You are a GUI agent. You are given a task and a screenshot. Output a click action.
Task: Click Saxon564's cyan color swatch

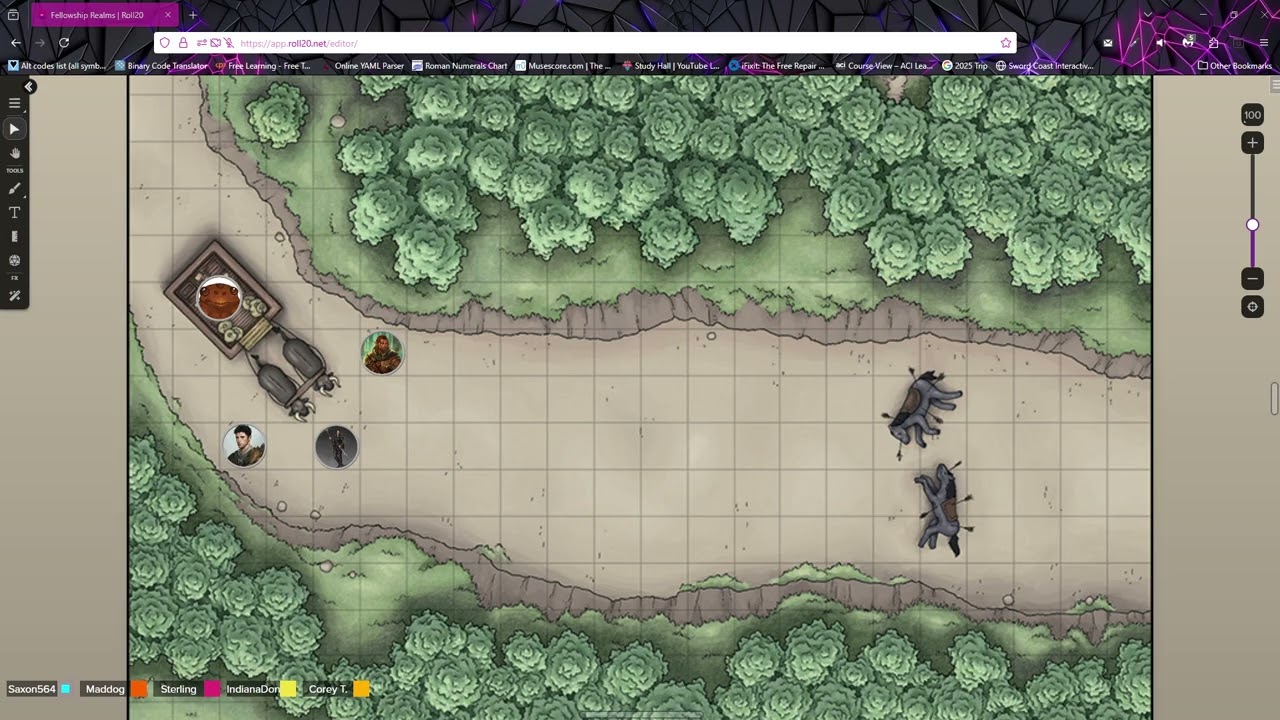point(66,689)
